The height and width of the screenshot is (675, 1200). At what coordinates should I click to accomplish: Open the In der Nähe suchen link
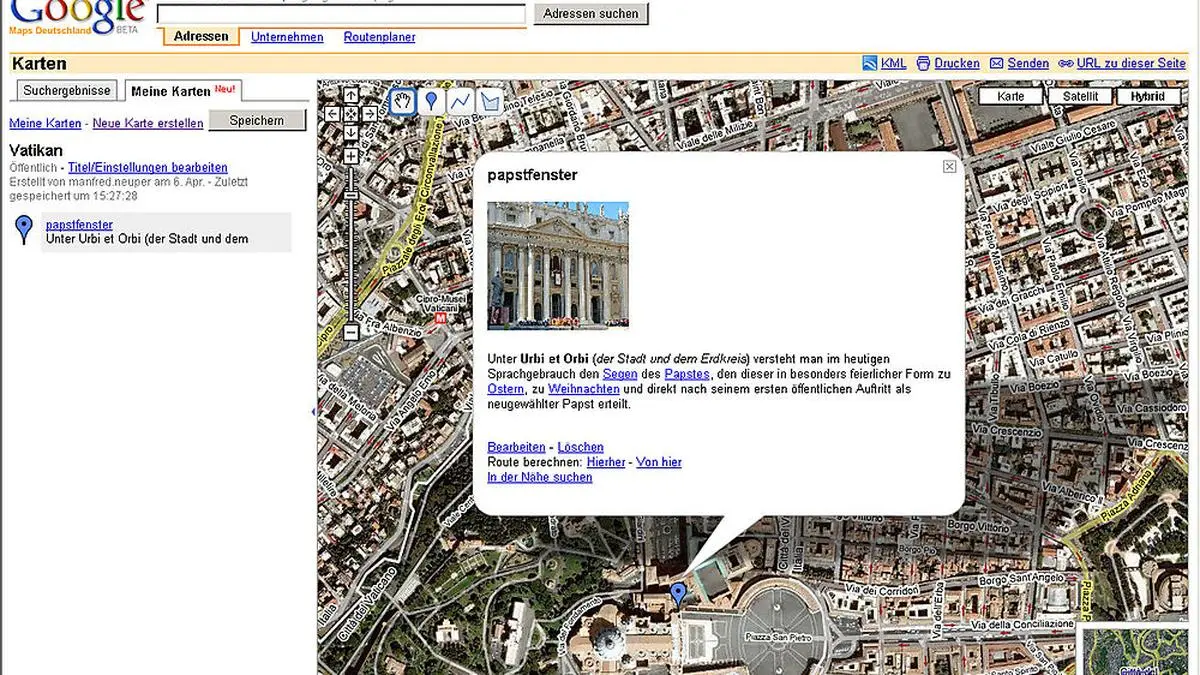539,477
